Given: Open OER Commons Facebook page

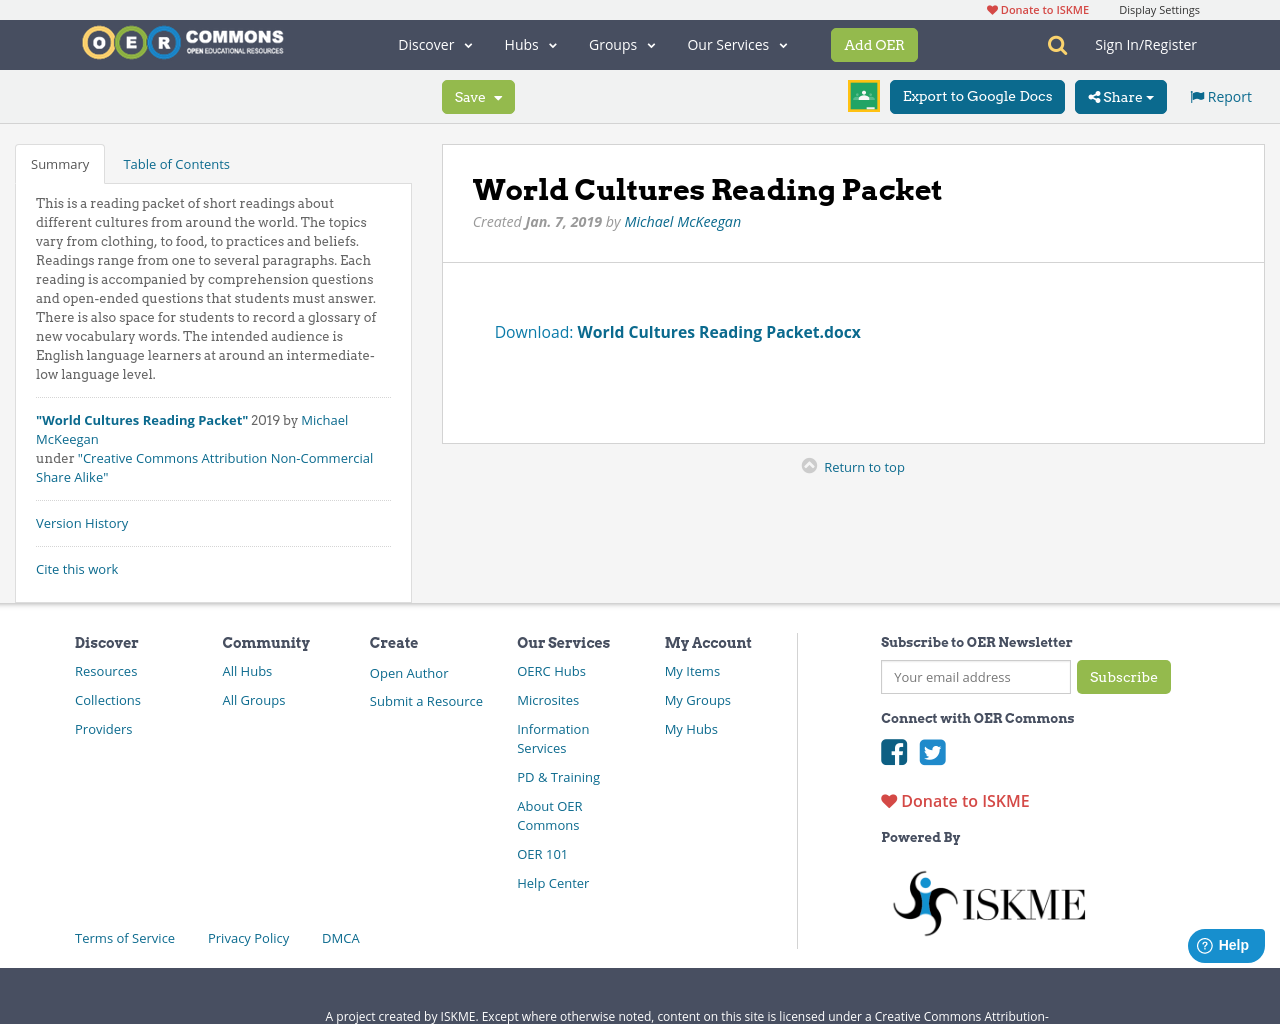Looking at the screenshot, I should (893, 750).
